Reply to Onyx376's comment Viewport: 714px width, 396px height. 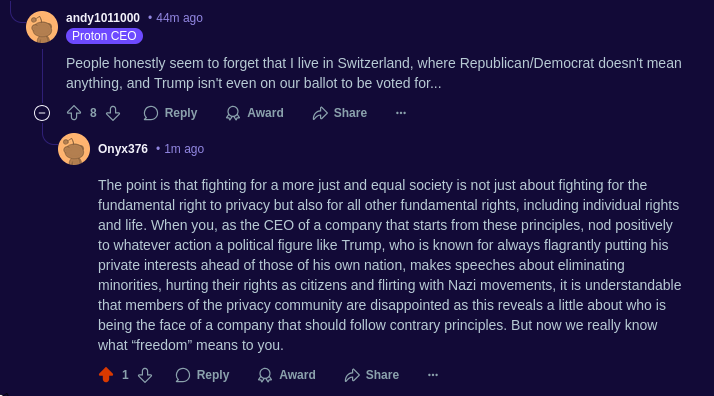(x=202, y=375)
